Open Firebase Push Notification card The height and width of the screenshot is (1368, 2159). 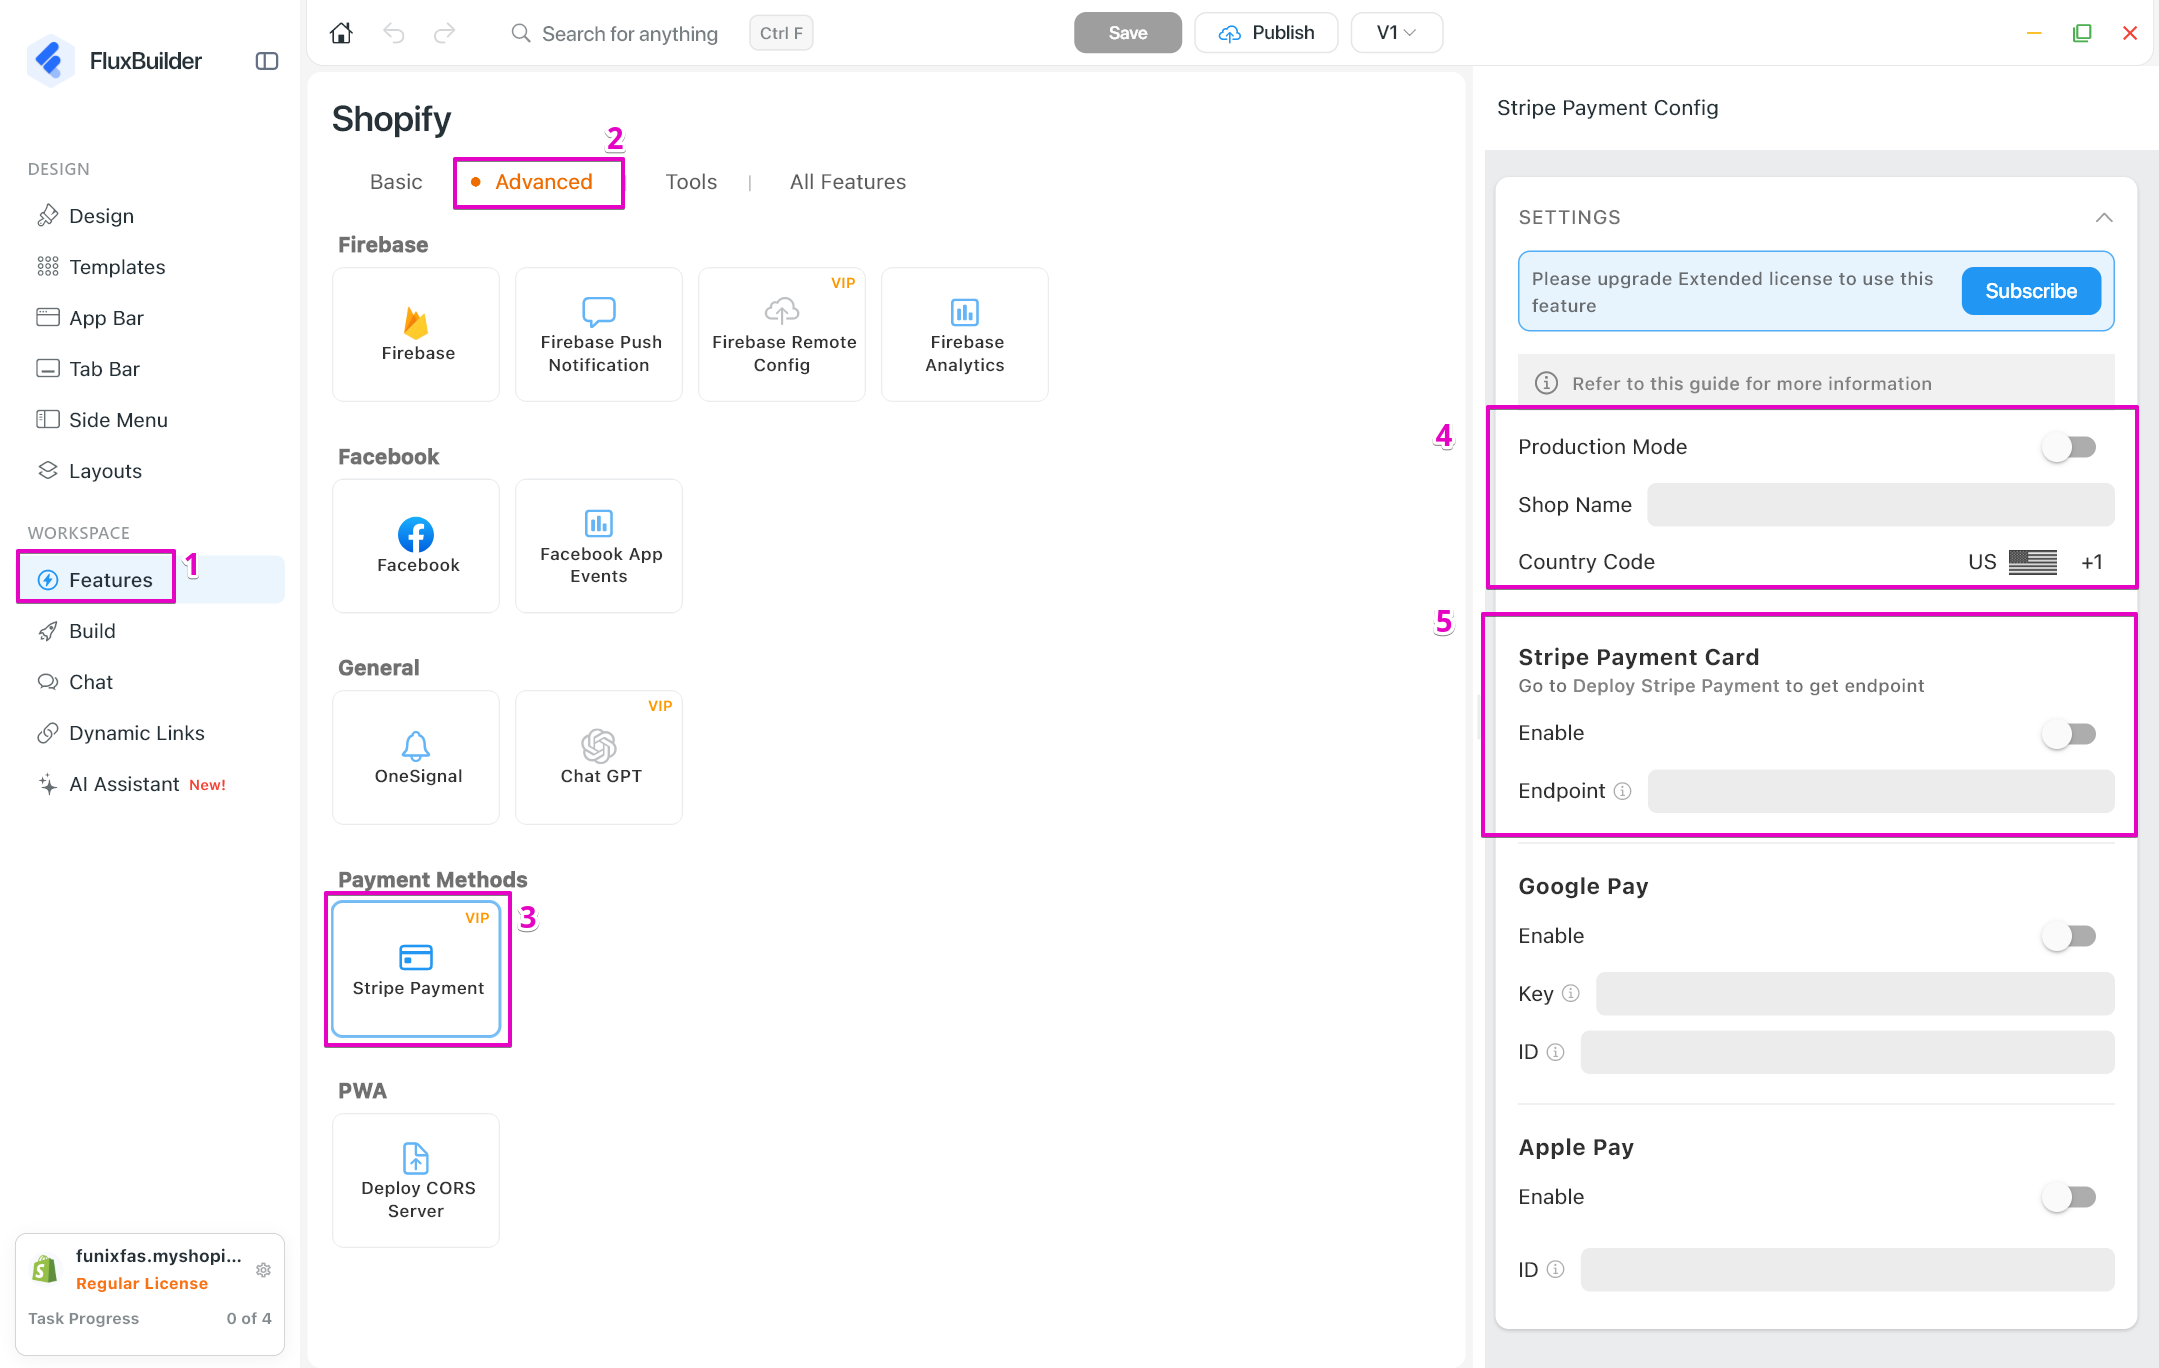pos(599,334)
